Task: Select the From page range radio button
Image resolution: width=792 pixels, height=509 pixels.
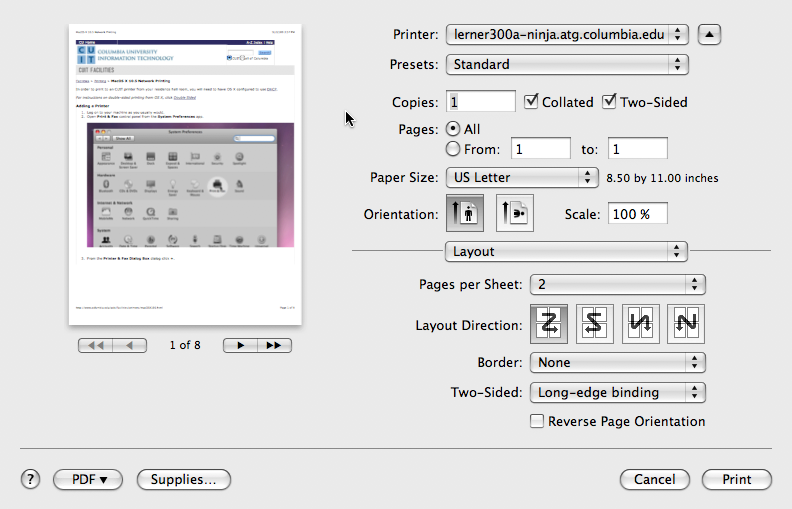Action: click(453, 149)
